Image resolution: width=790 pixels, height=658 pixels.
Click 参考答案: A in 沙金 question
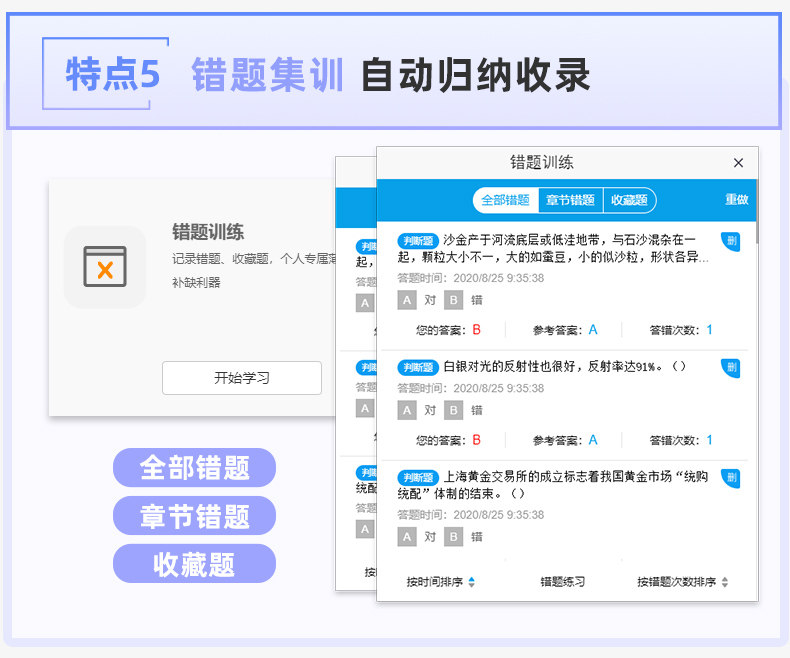(x=565, y=330)
